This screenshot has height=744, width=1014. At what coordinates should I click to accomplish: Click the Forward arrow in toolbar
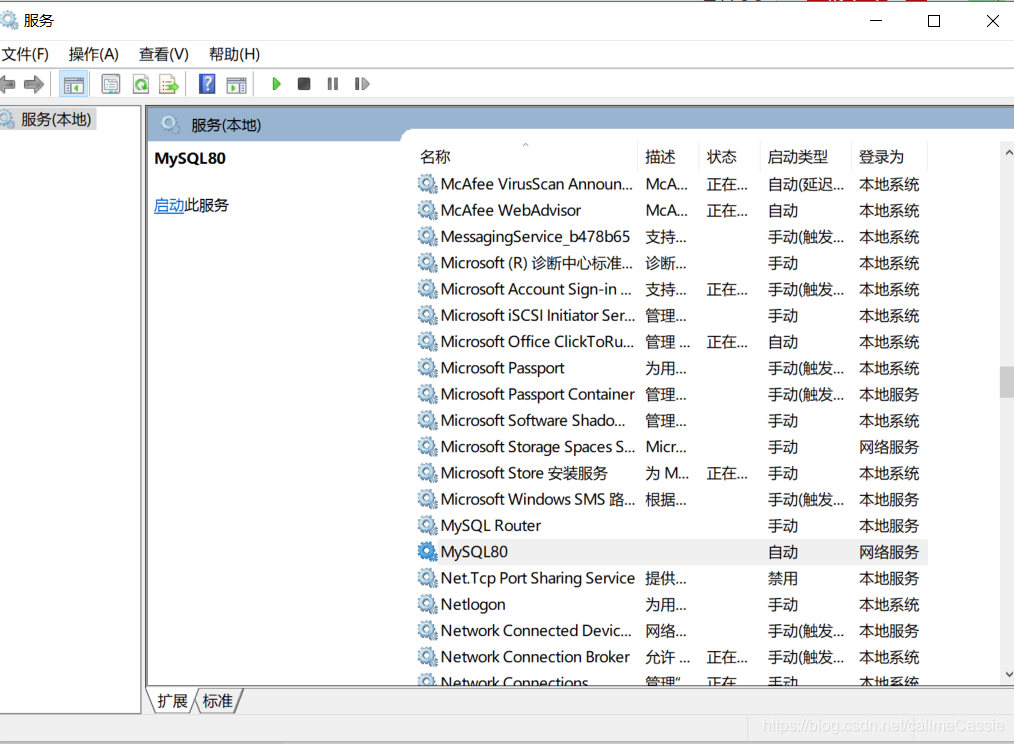(34, 84)
